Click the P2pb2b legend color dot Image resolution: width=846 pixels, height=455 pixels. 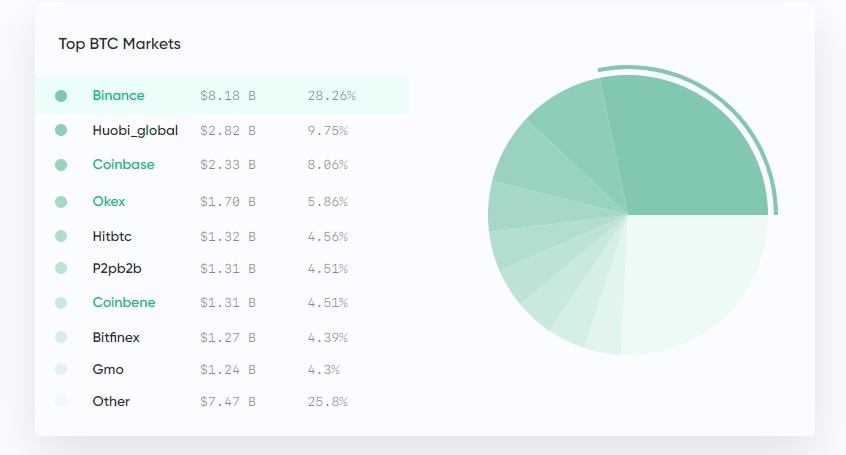(x=61, y=268)
